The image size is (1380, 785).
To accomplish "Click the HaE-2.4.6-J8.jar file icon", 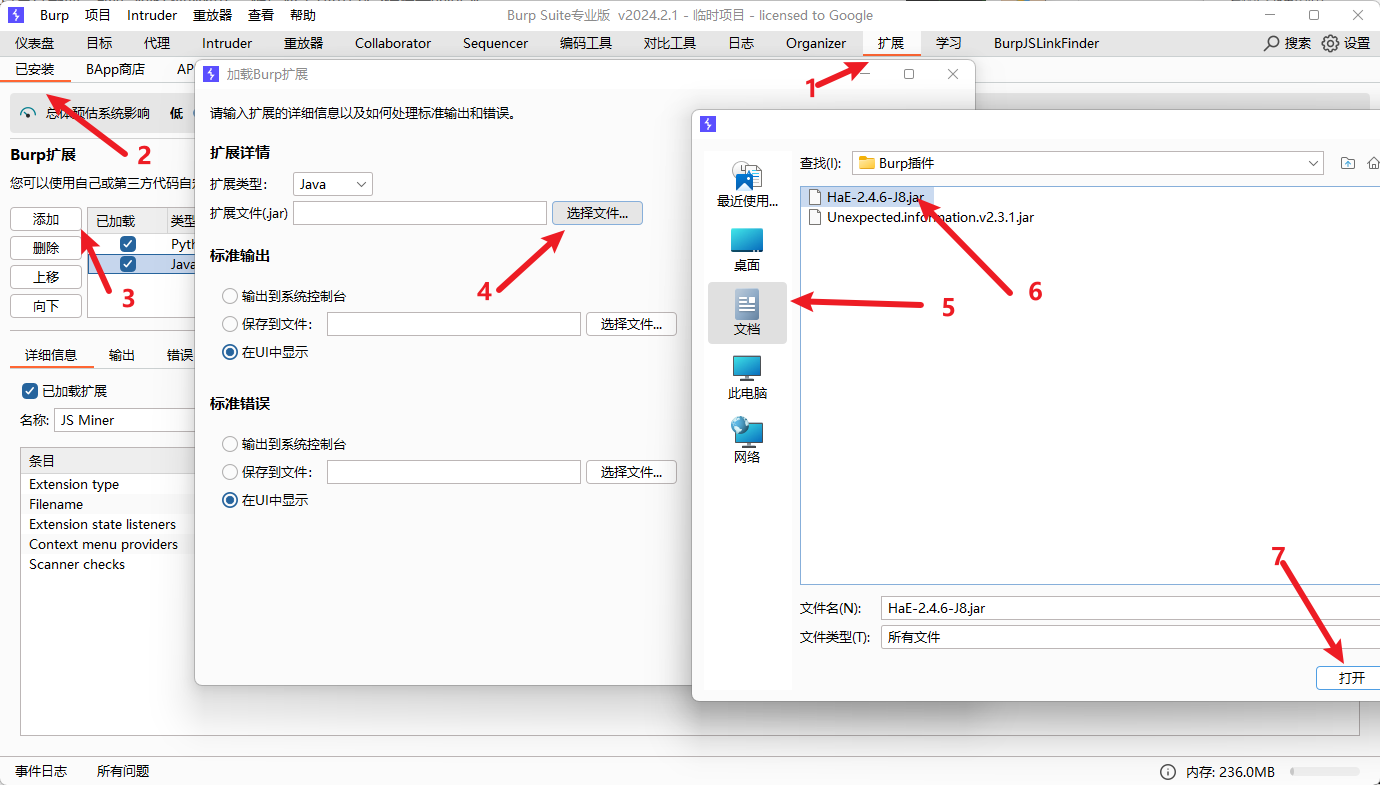I will (815, 197).
